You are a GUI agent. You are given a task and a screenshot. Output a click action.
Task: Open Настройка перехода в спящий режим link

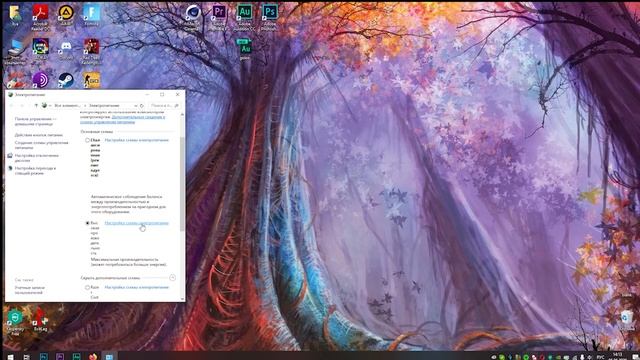click(x=35, y=171)
